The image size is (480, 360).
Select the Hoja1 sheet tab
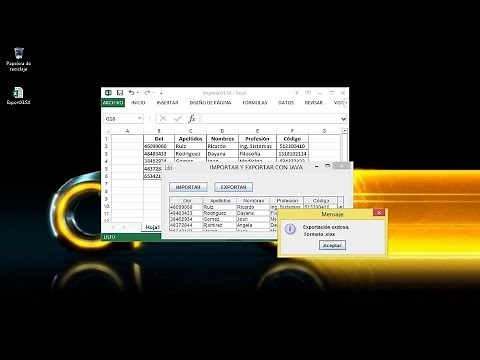(x=152, y=227)
